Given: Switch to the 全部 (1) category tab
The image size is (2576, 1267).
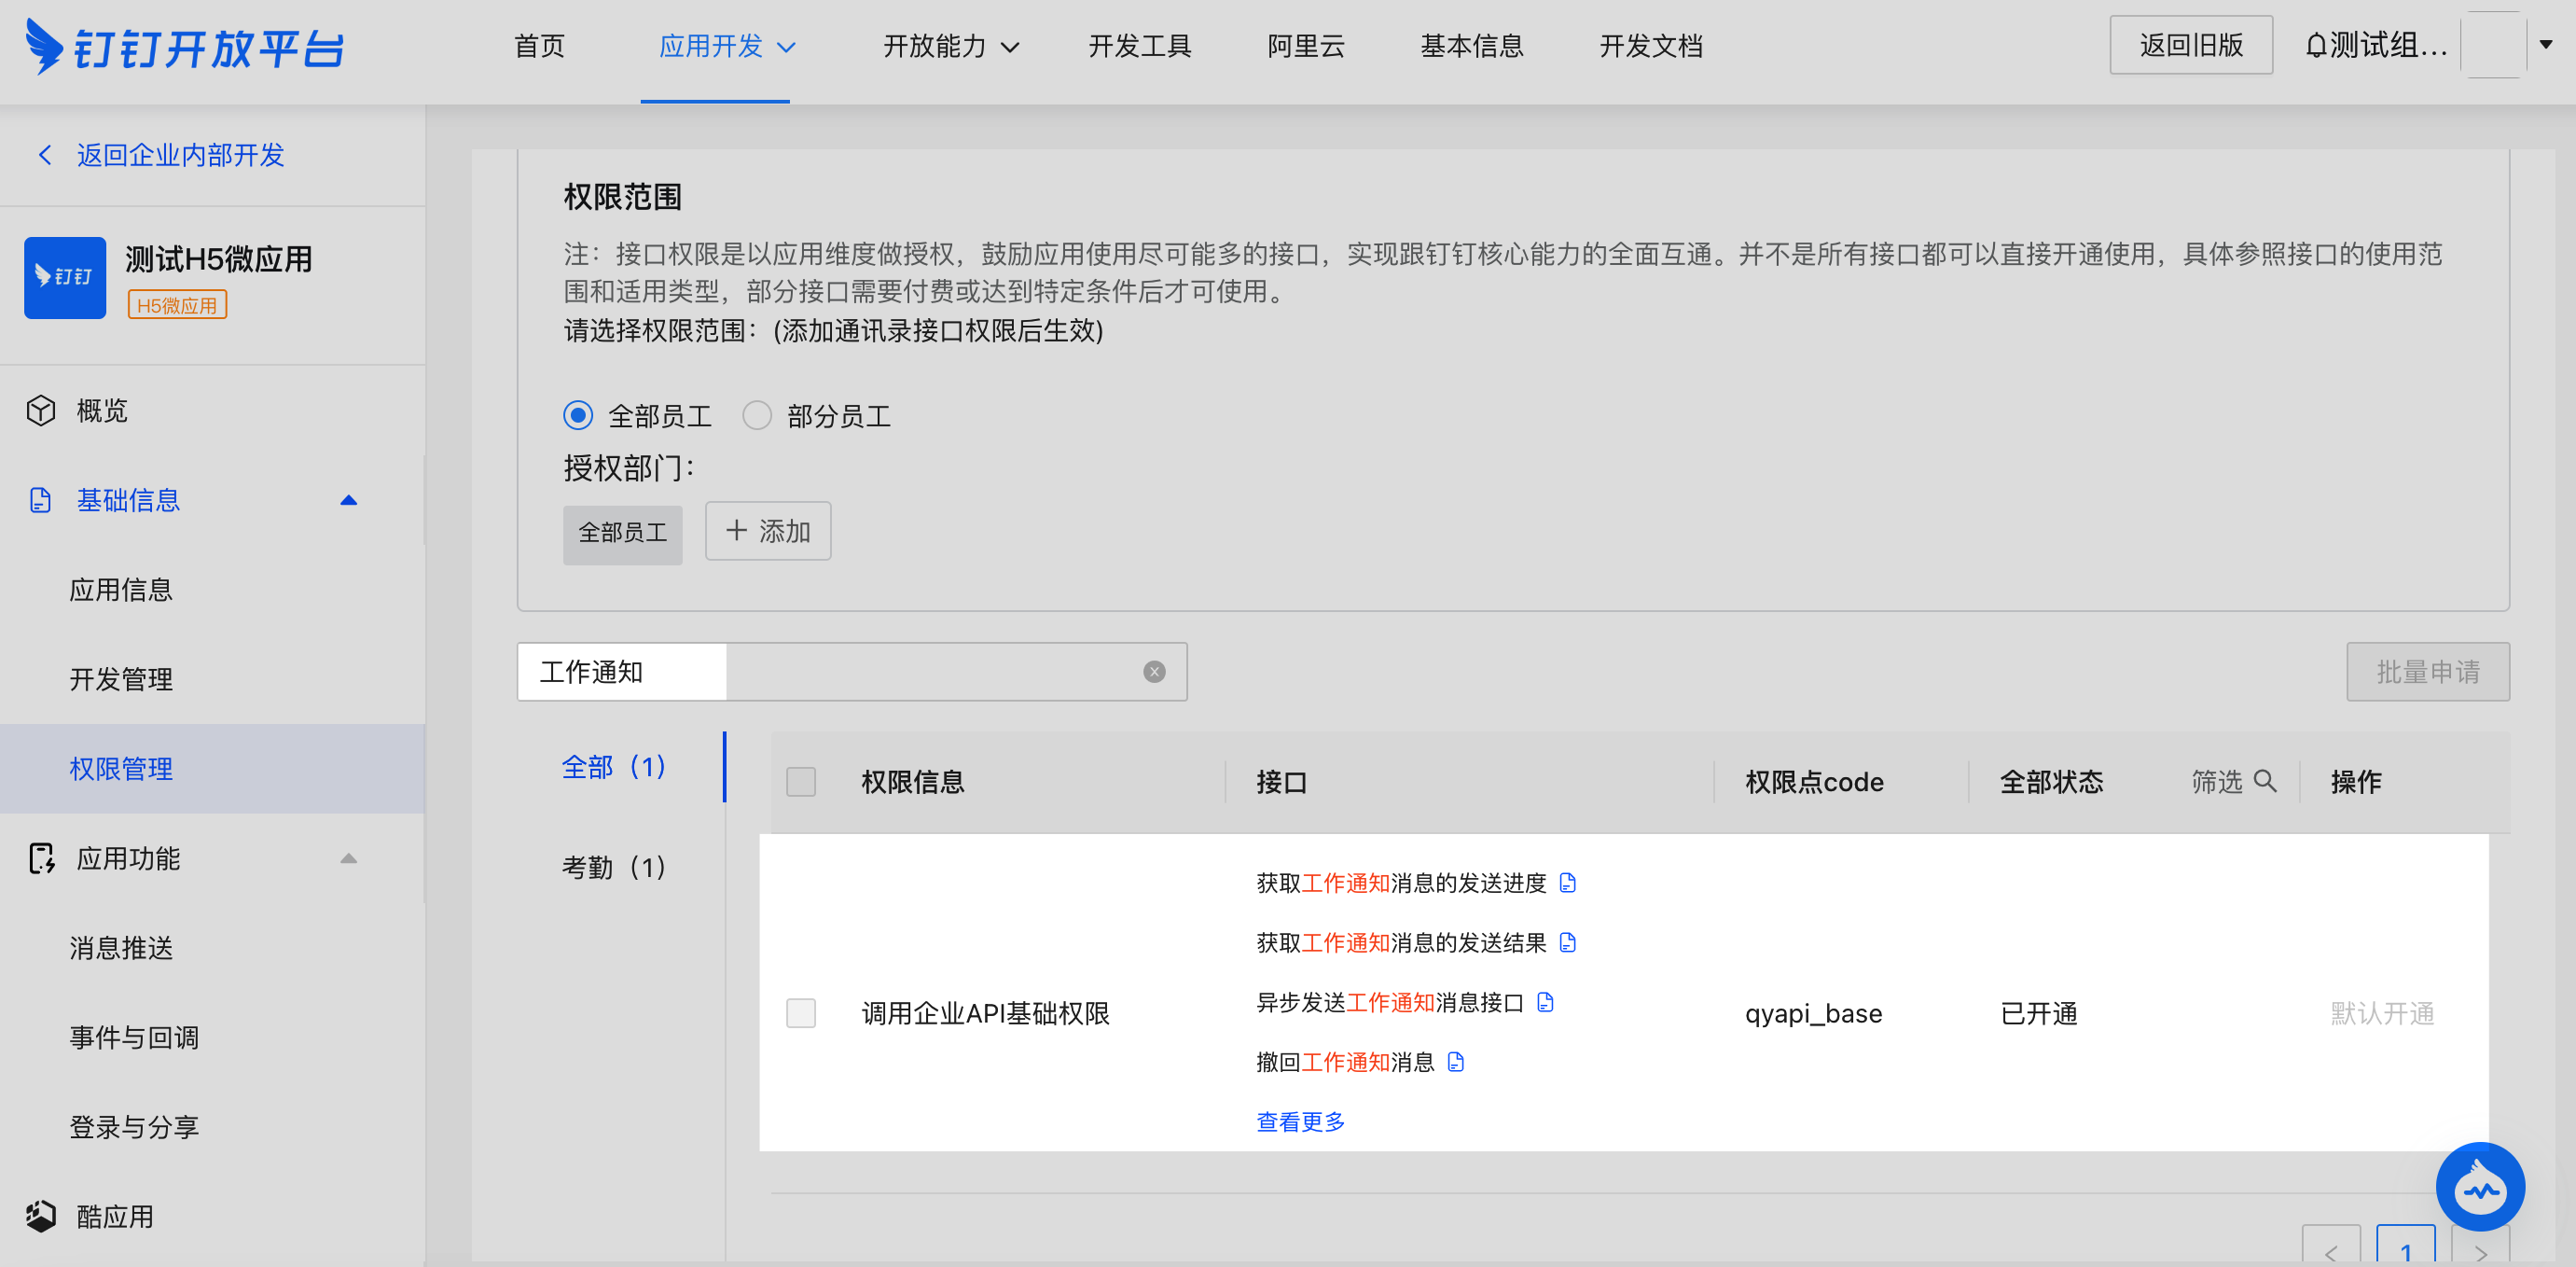Looking at the screenshot, I should coord(614,767).
